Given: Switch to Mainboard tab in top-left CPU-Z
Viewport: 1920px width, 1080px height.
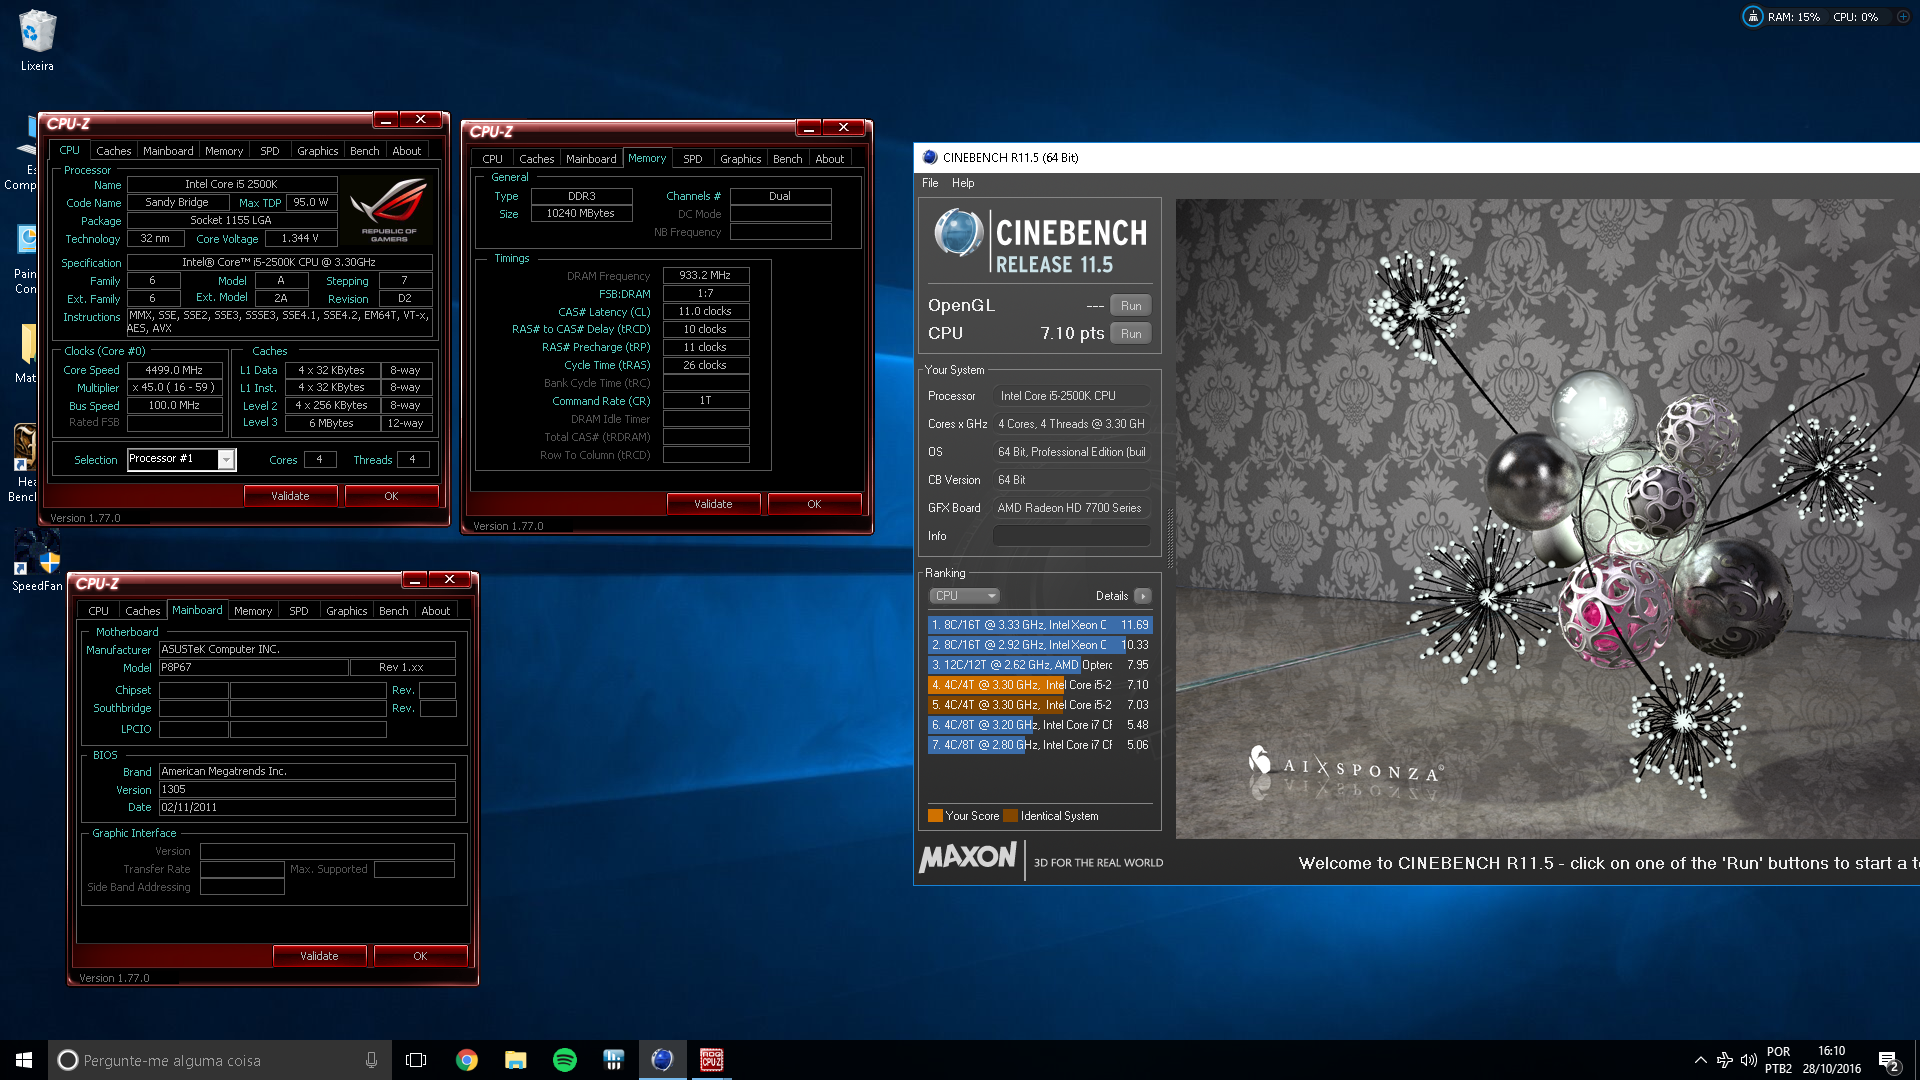Looking at the screenshot, I should 168,151.
